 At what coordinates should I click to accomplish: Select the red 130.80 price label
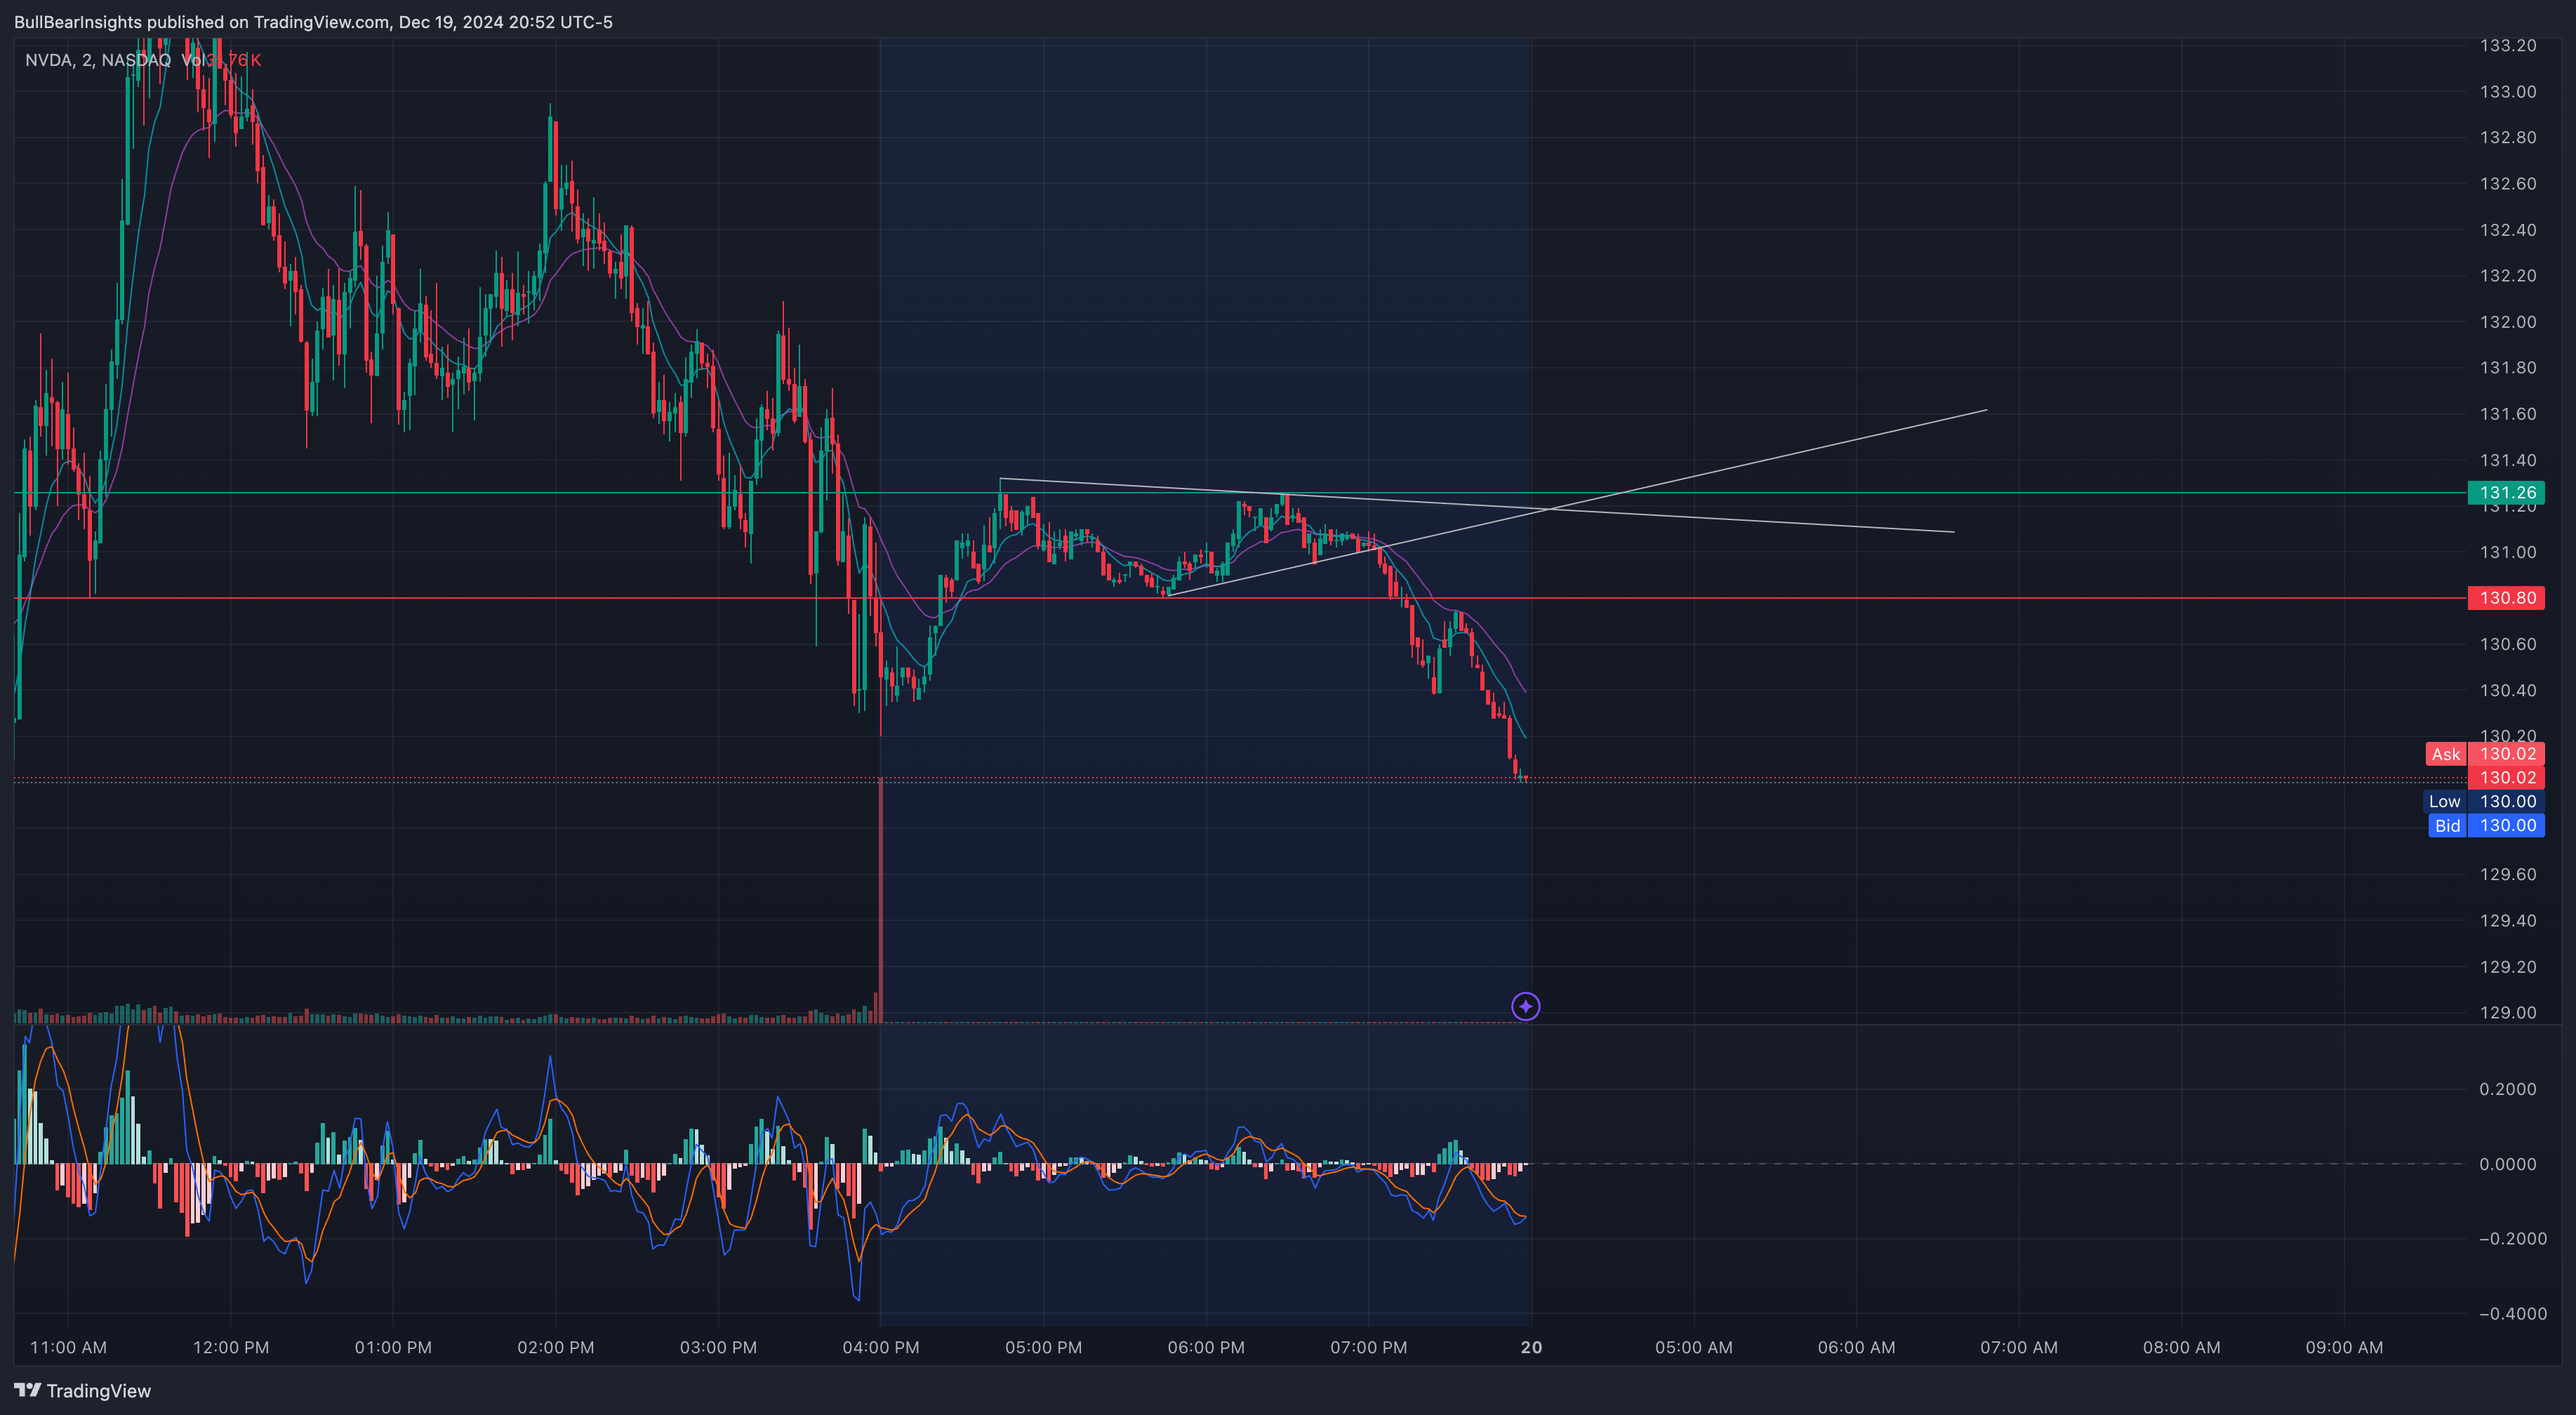pos(2506,598)
